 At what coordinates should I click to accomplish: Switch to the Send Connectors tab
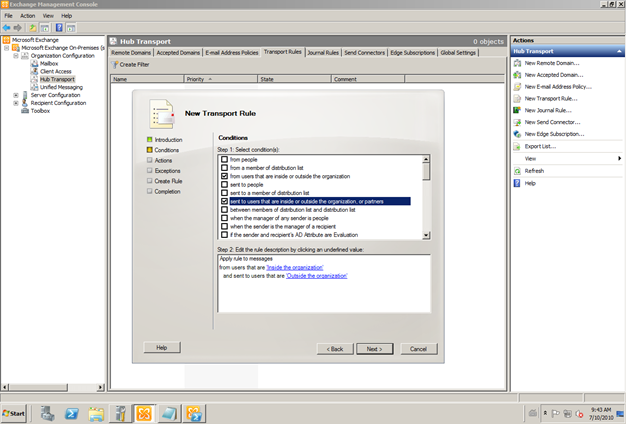365,53
